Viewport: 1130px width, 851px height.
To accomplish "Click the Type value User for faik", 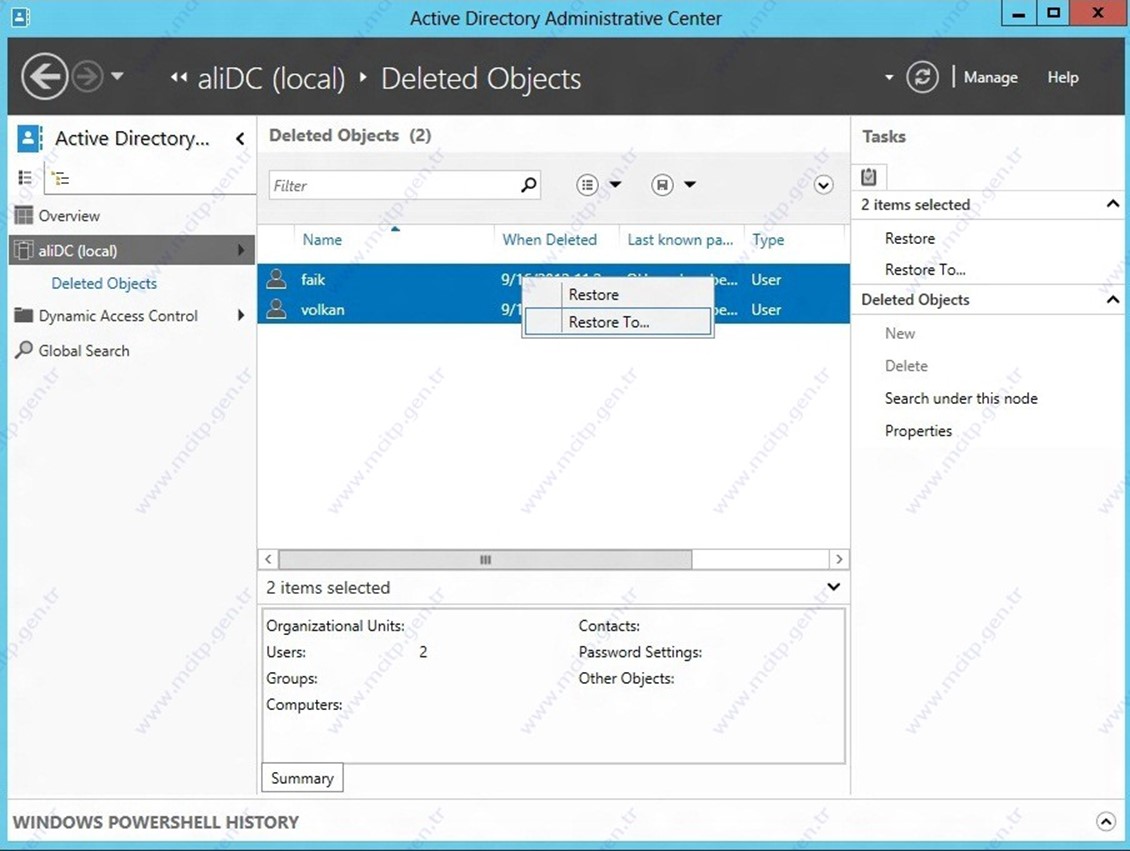I will [x=766, y=280].
